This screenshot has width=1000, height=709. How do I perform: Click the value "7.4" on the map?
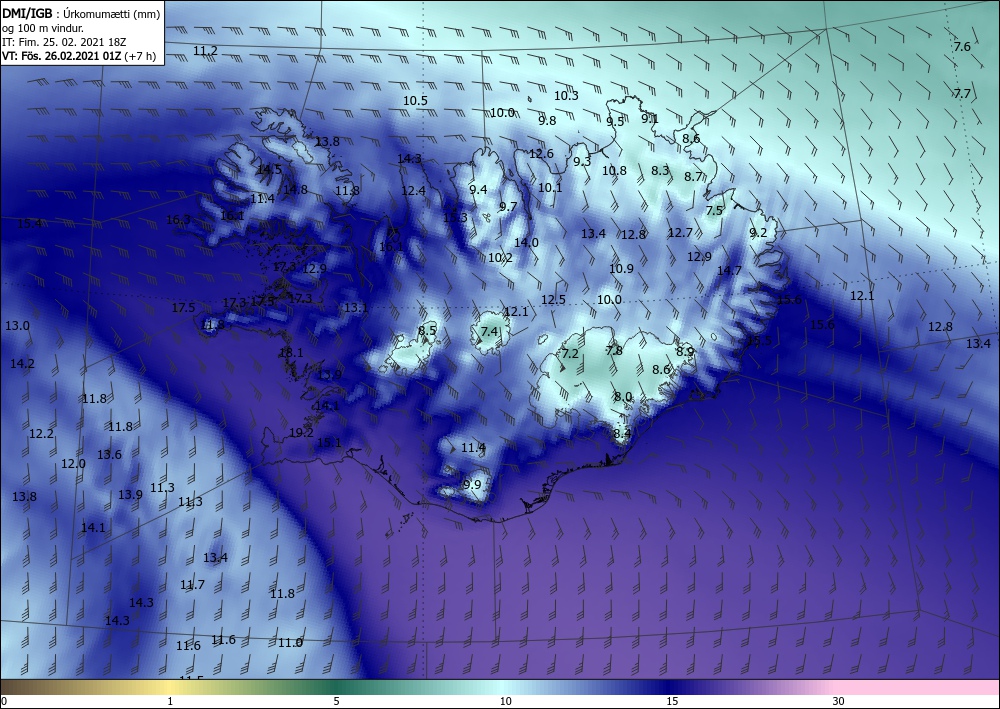[490, 332]
